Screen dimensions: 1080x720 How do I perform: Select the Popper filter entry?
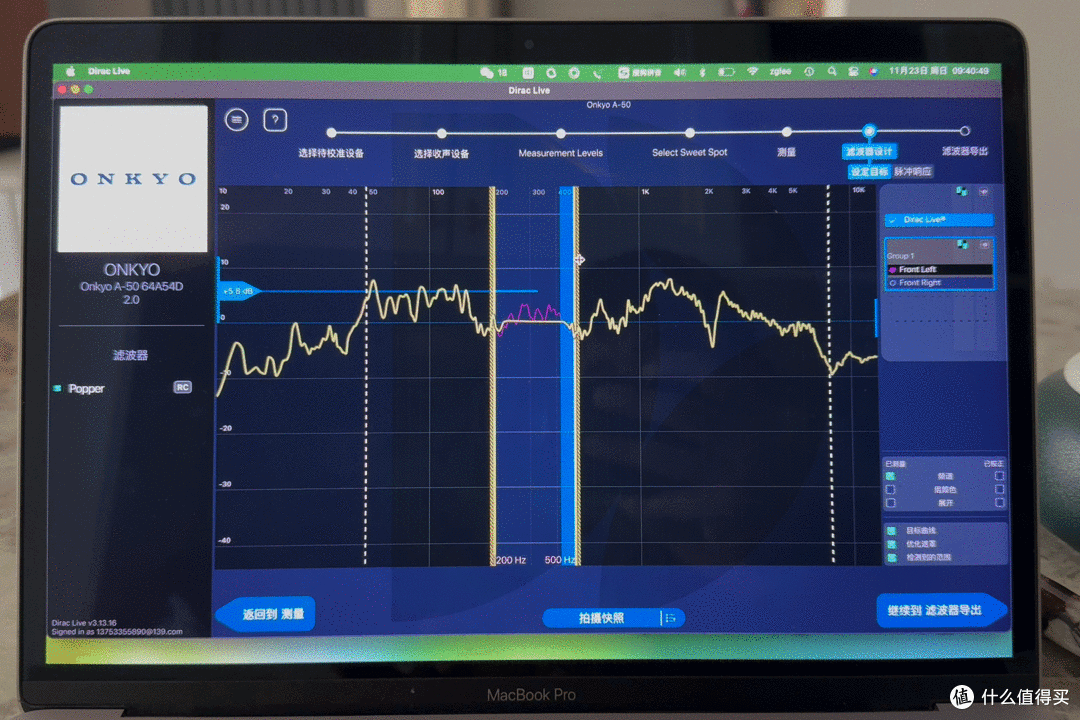coord(86,389)
